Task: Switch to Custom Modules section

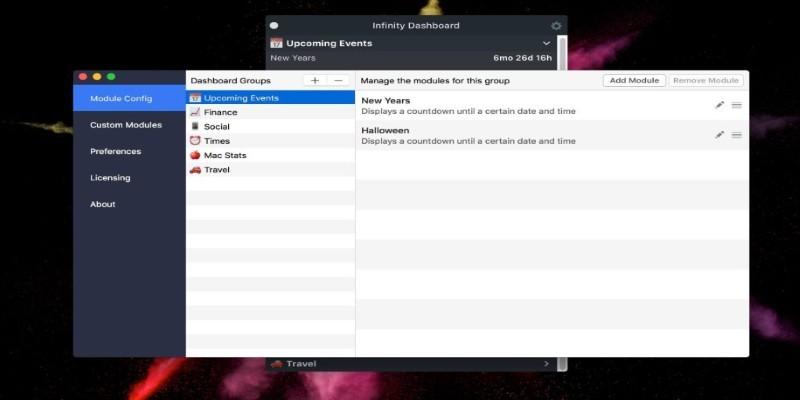Action: pos(125,125)
